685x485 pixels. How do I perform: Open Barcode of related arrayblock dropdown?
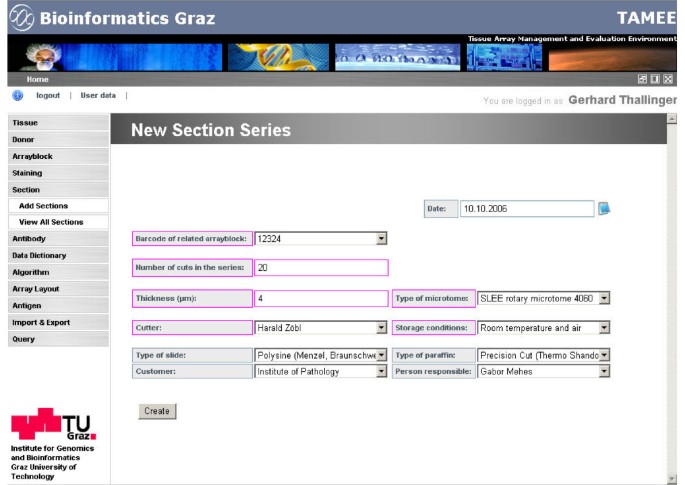pos(381,239)
